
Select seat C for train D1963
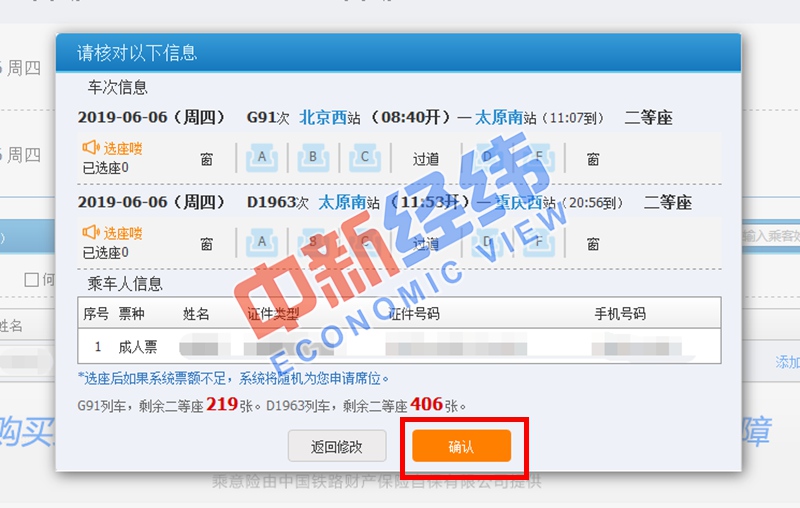(x=365, y=242)
